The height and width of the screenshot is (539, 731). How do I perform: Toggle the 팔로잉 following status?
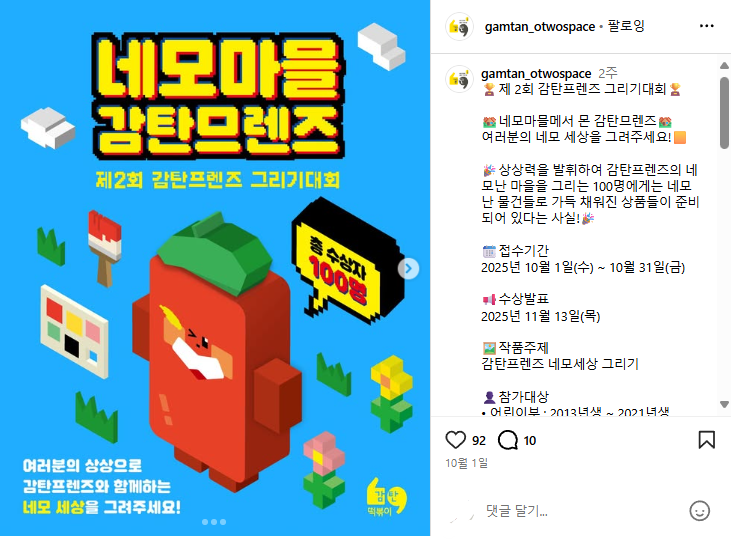click(626, 26)
